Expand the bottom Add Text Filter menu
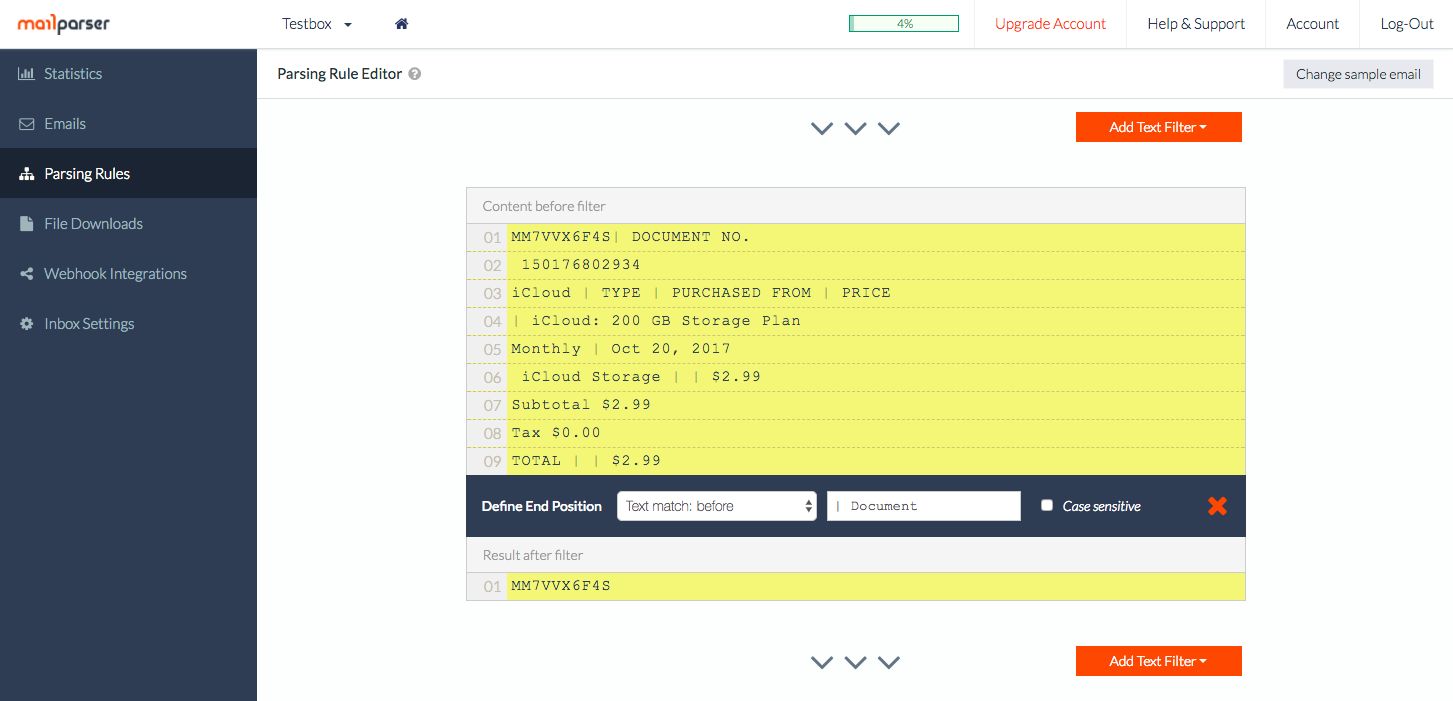Viewport: 1453px width, 701px height. [x=1158, y=661]
